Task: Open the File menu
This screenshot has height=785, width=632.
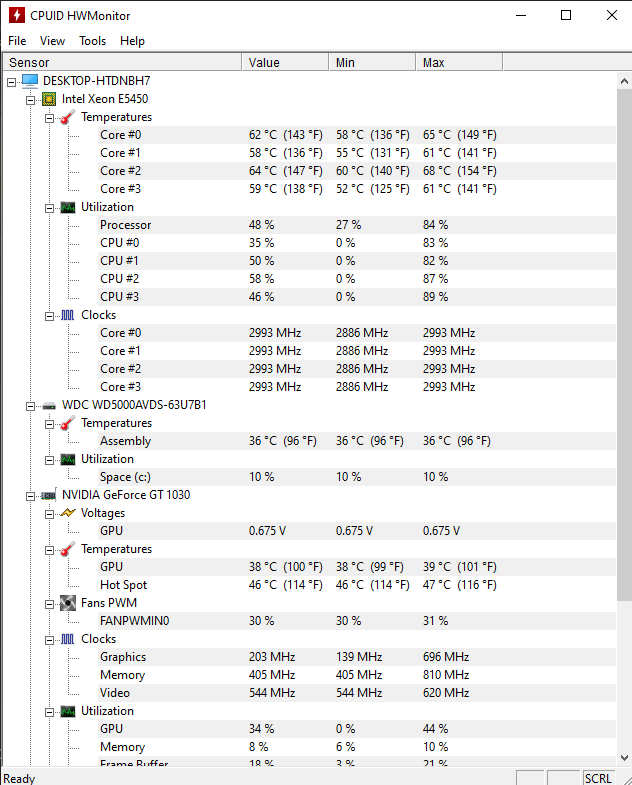Action: pos(17,41)
